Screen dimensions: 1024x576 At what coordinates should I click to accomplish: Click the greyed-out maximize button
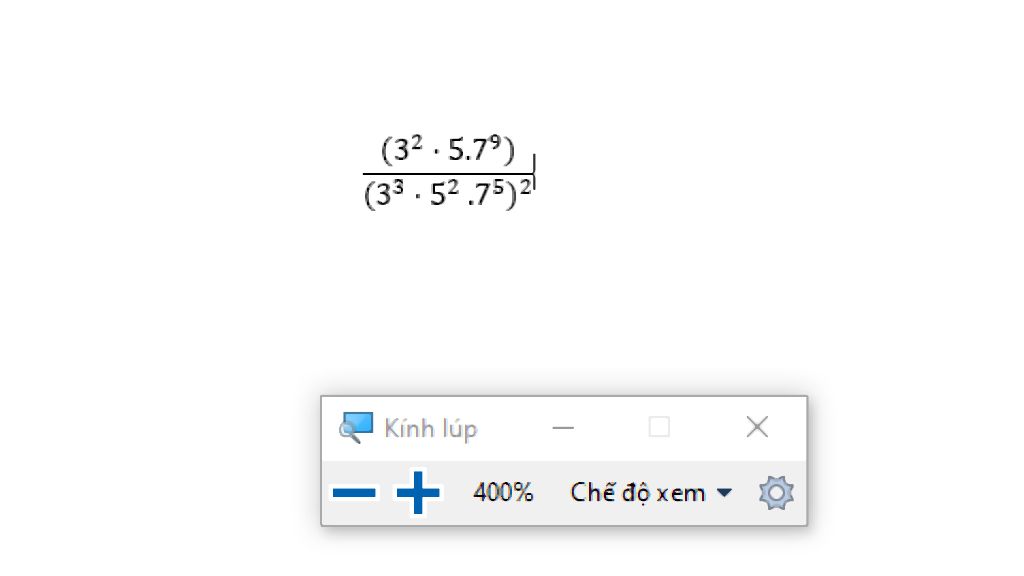pyautogui.click(x=659, y=427)
